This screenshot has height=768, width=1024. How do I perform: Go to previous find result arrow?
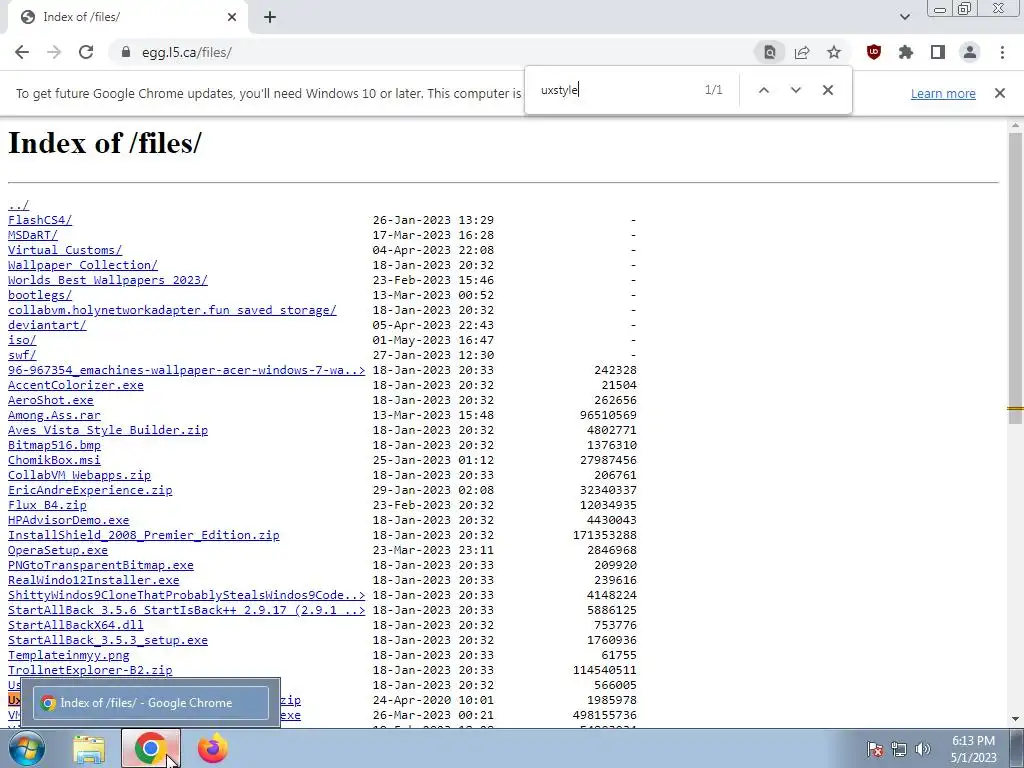point(763,90)
